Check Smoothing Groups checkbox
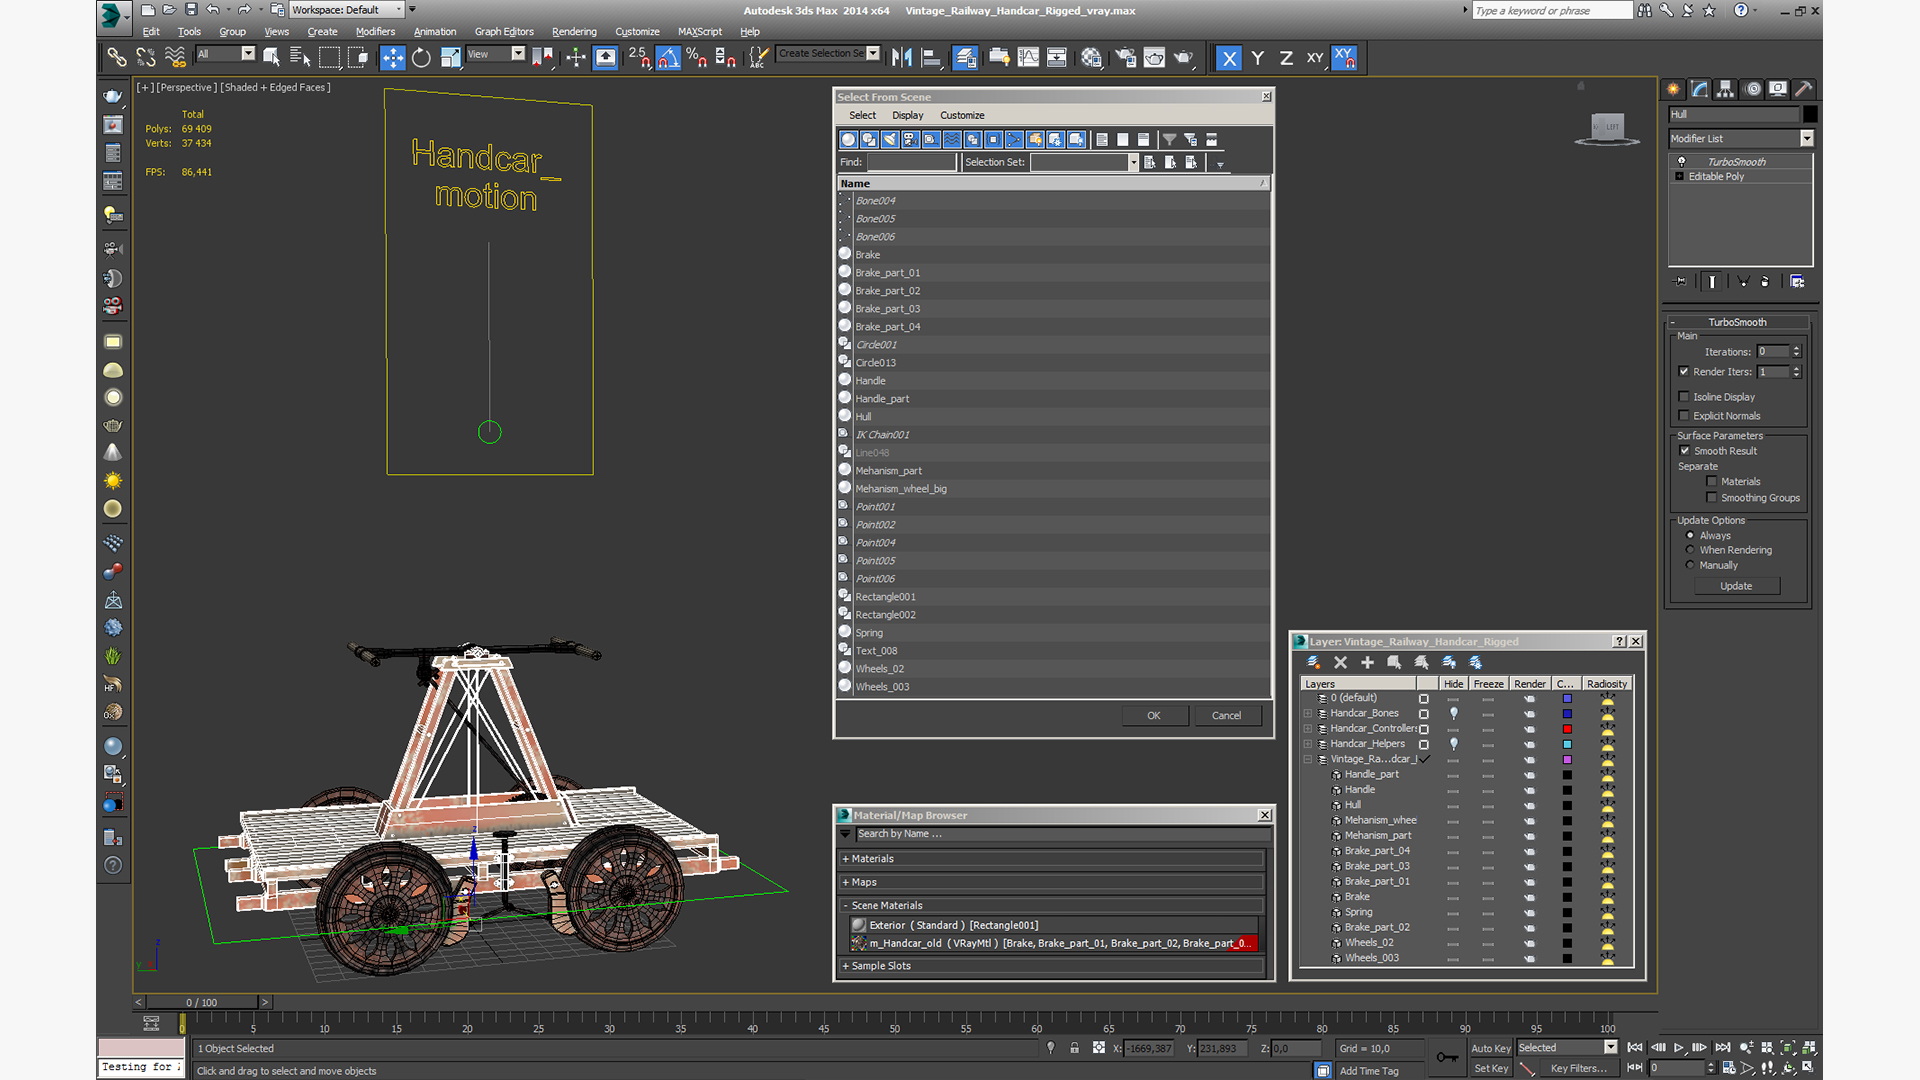Viewport: 1920px width, 1080px height. 1712,498
